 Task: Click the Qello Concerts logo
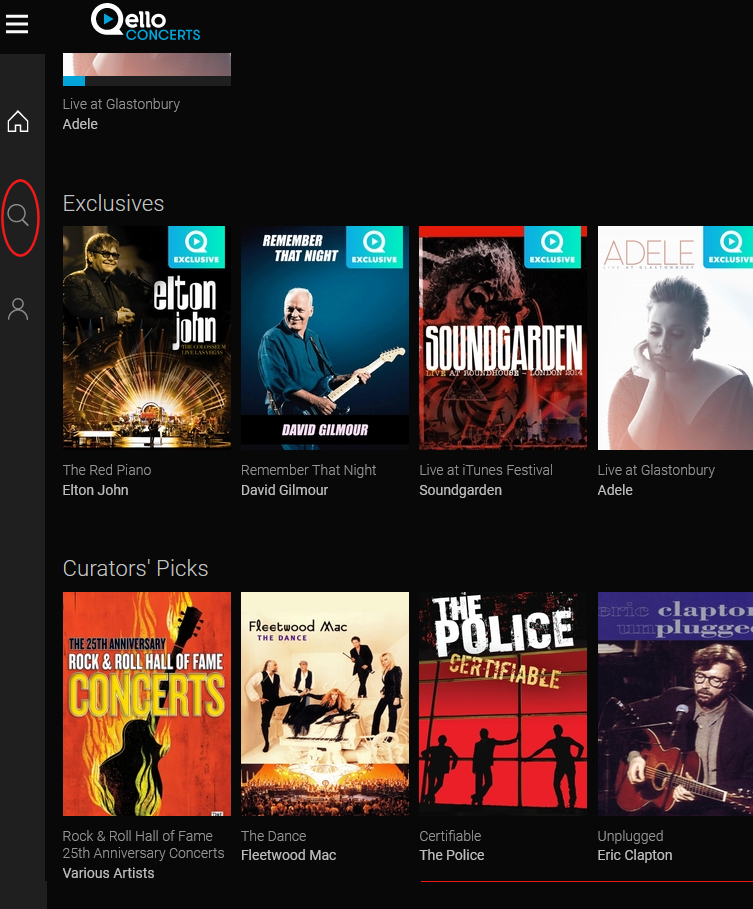(145, 23)
